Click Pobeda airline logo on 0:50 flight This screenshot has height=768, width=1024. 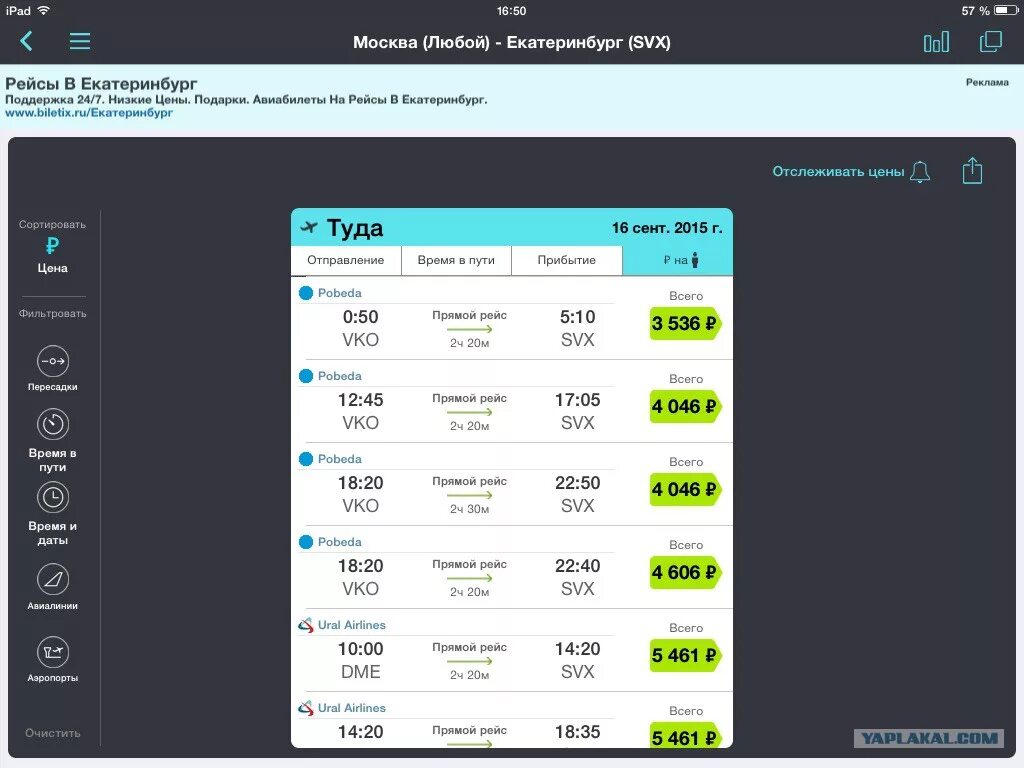click(x=306, y=293)
